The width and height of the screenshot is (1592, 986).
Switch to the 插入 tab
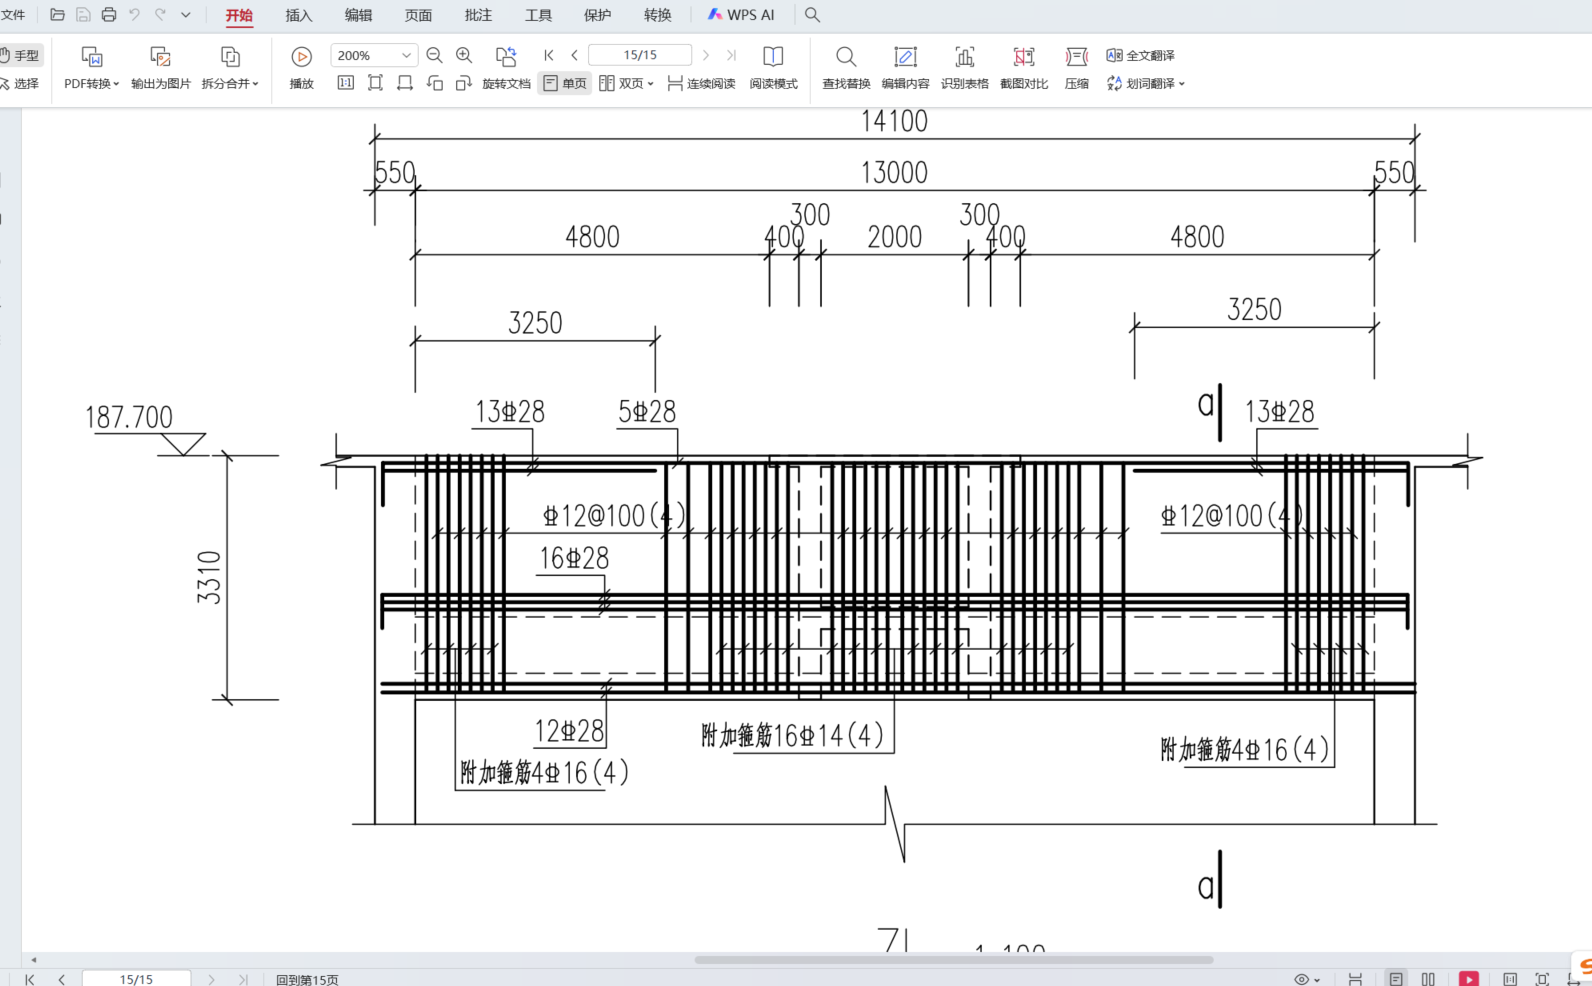(298, 15)
